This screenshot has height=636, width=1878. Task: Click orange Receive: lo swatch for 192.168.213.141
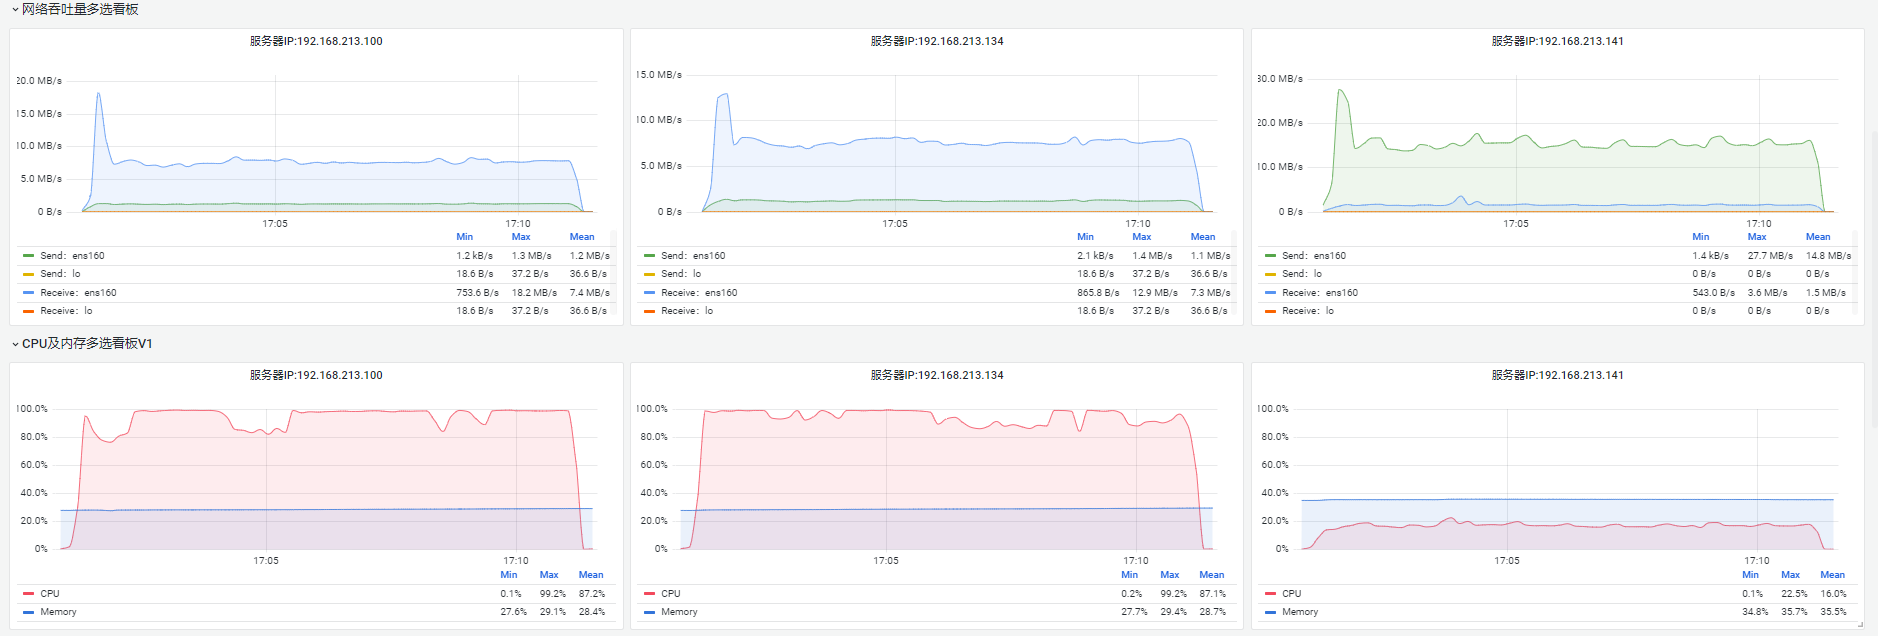[1270, 311]
